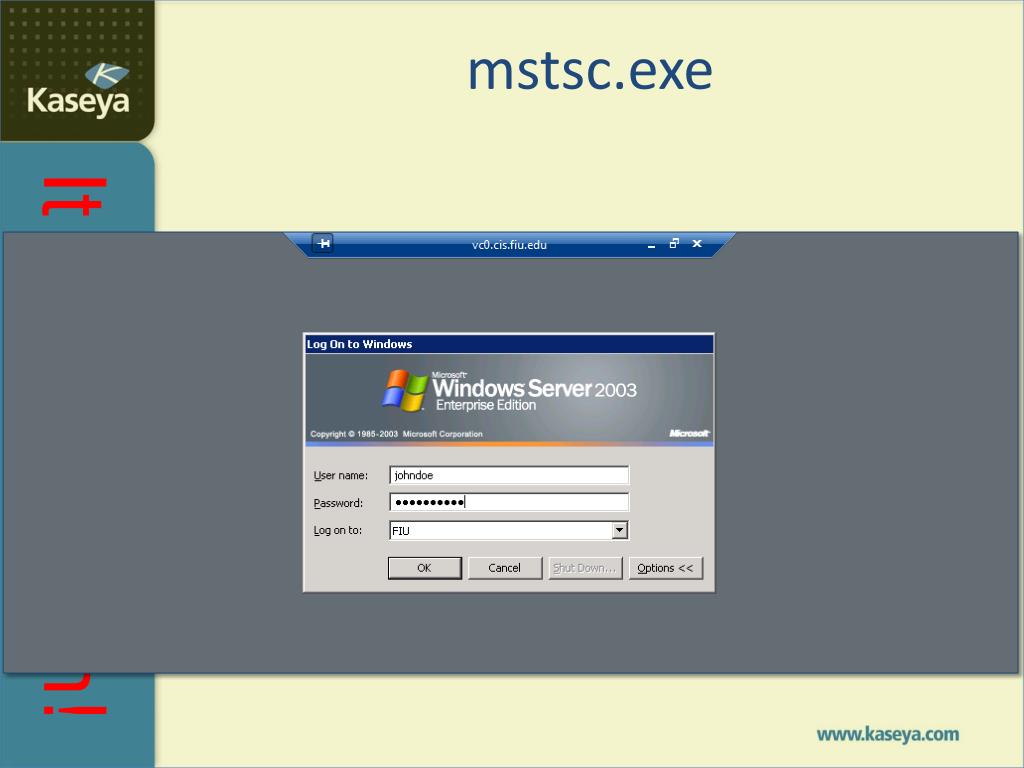Image resolution: width=1024 pixels, height=768 pixels.
Task: Click the Shut Down... button
Action: (585, 568)
